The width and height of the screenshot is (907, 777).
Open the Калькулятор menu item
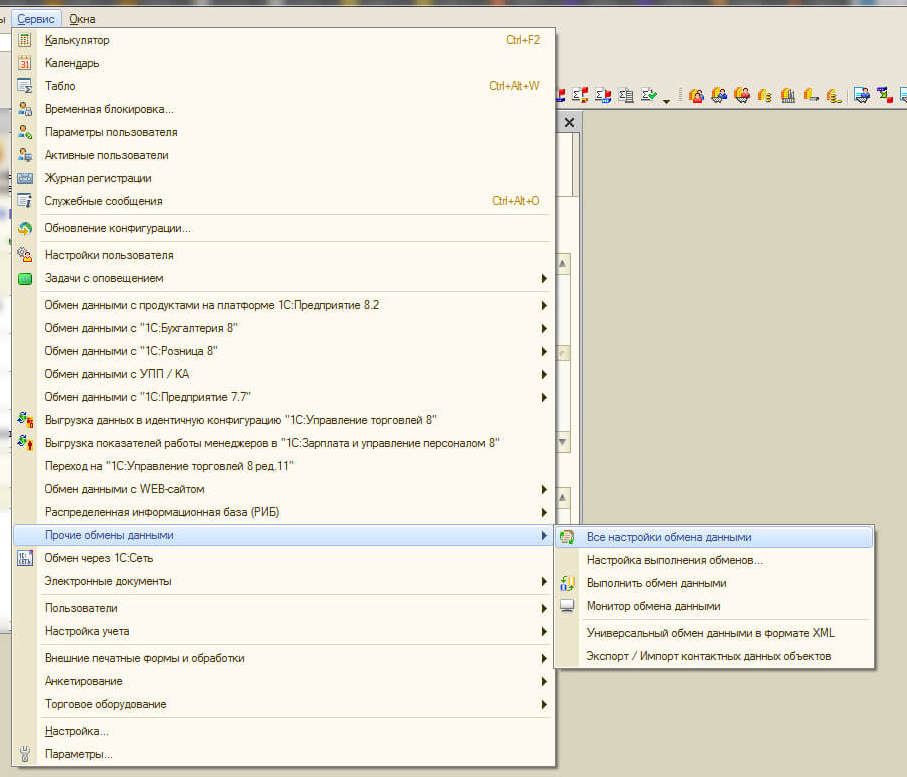point(77,40)
